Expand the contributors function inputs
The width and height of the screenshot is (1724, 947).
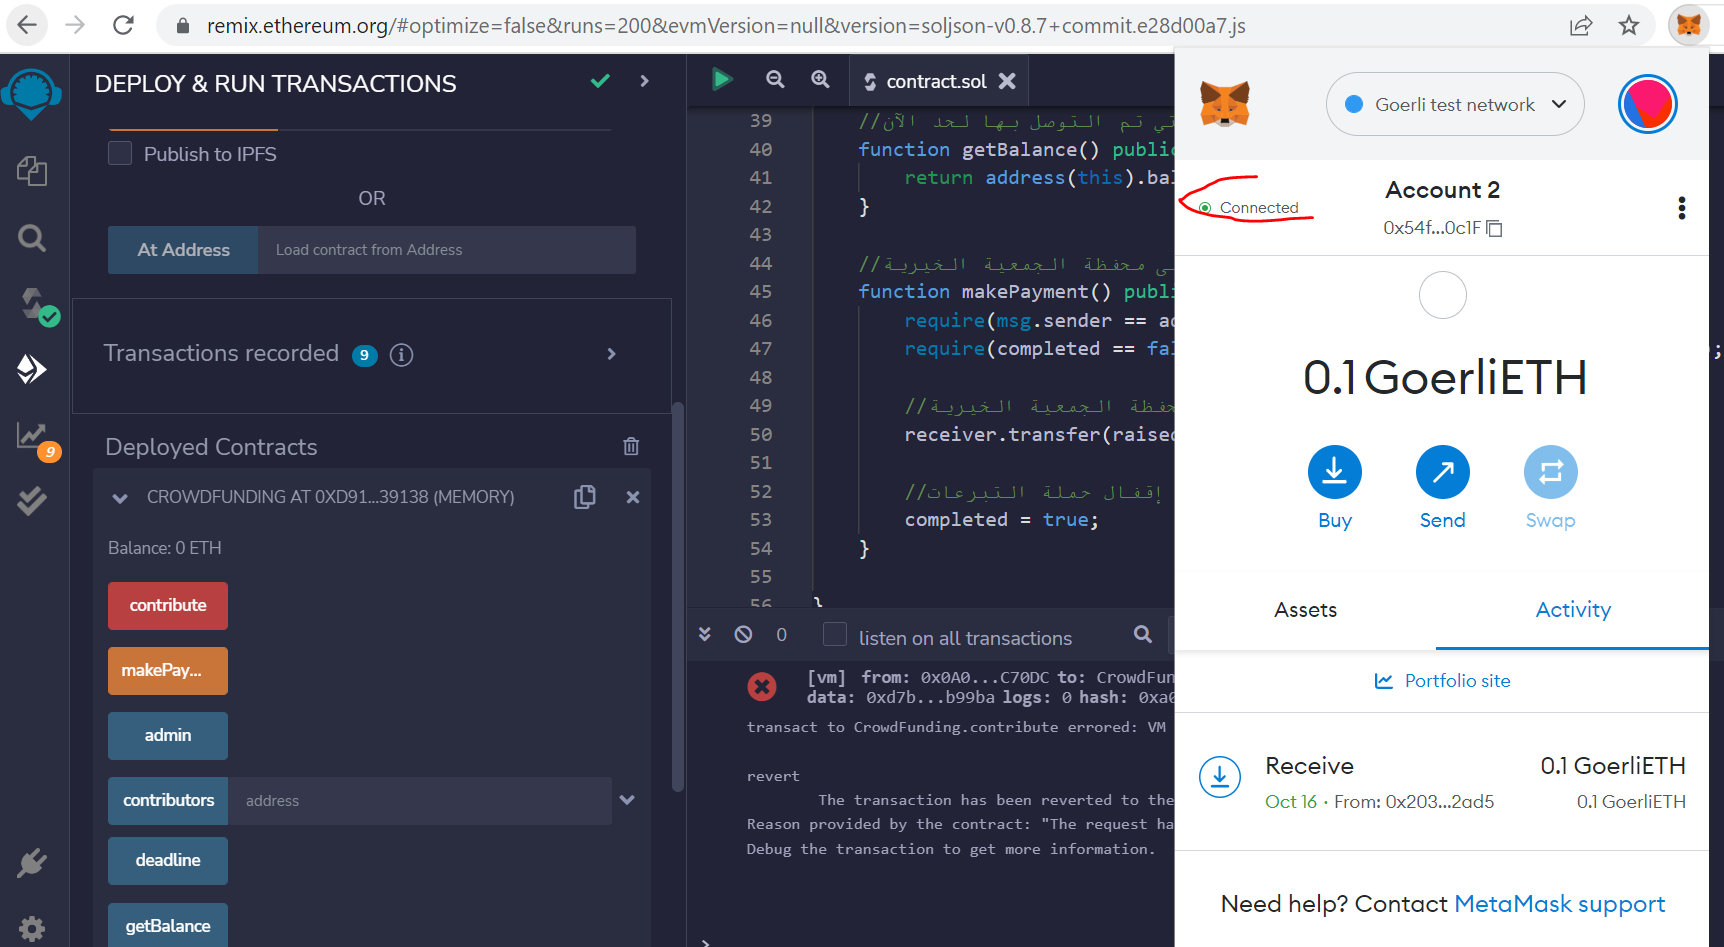[x=627, y=800]
